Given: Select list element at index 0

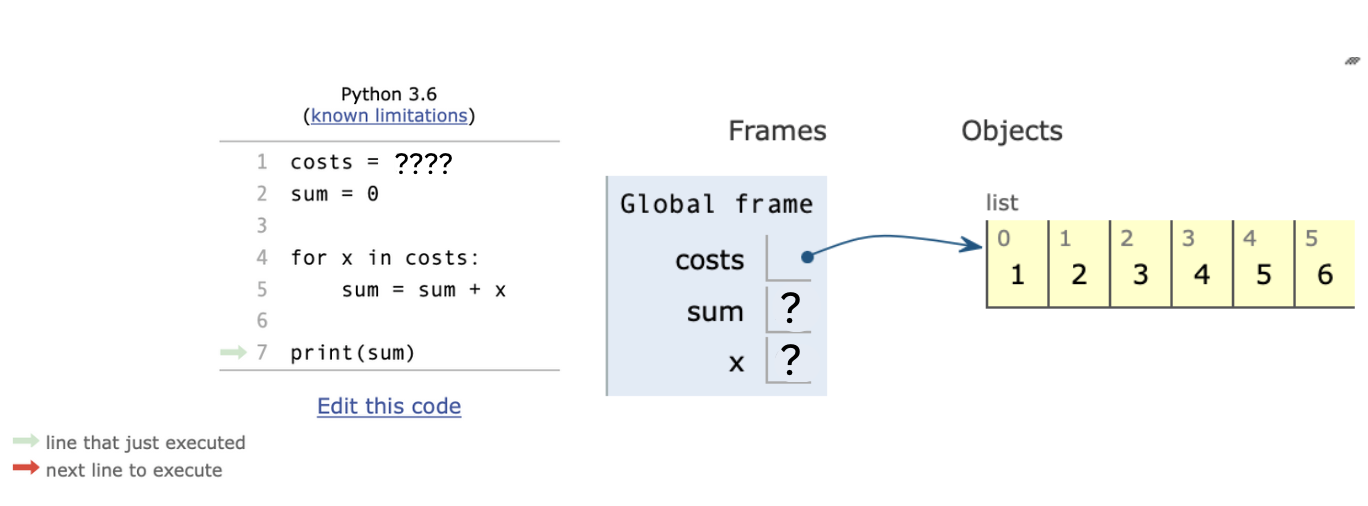Looking at the screenshot, I should [x=1018, y=264].
